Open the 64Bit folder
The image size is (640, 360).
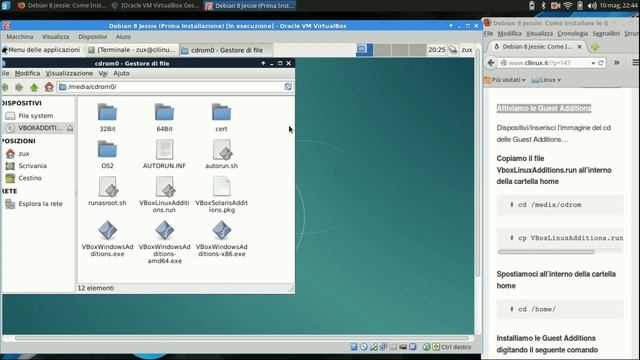[164, 117]
